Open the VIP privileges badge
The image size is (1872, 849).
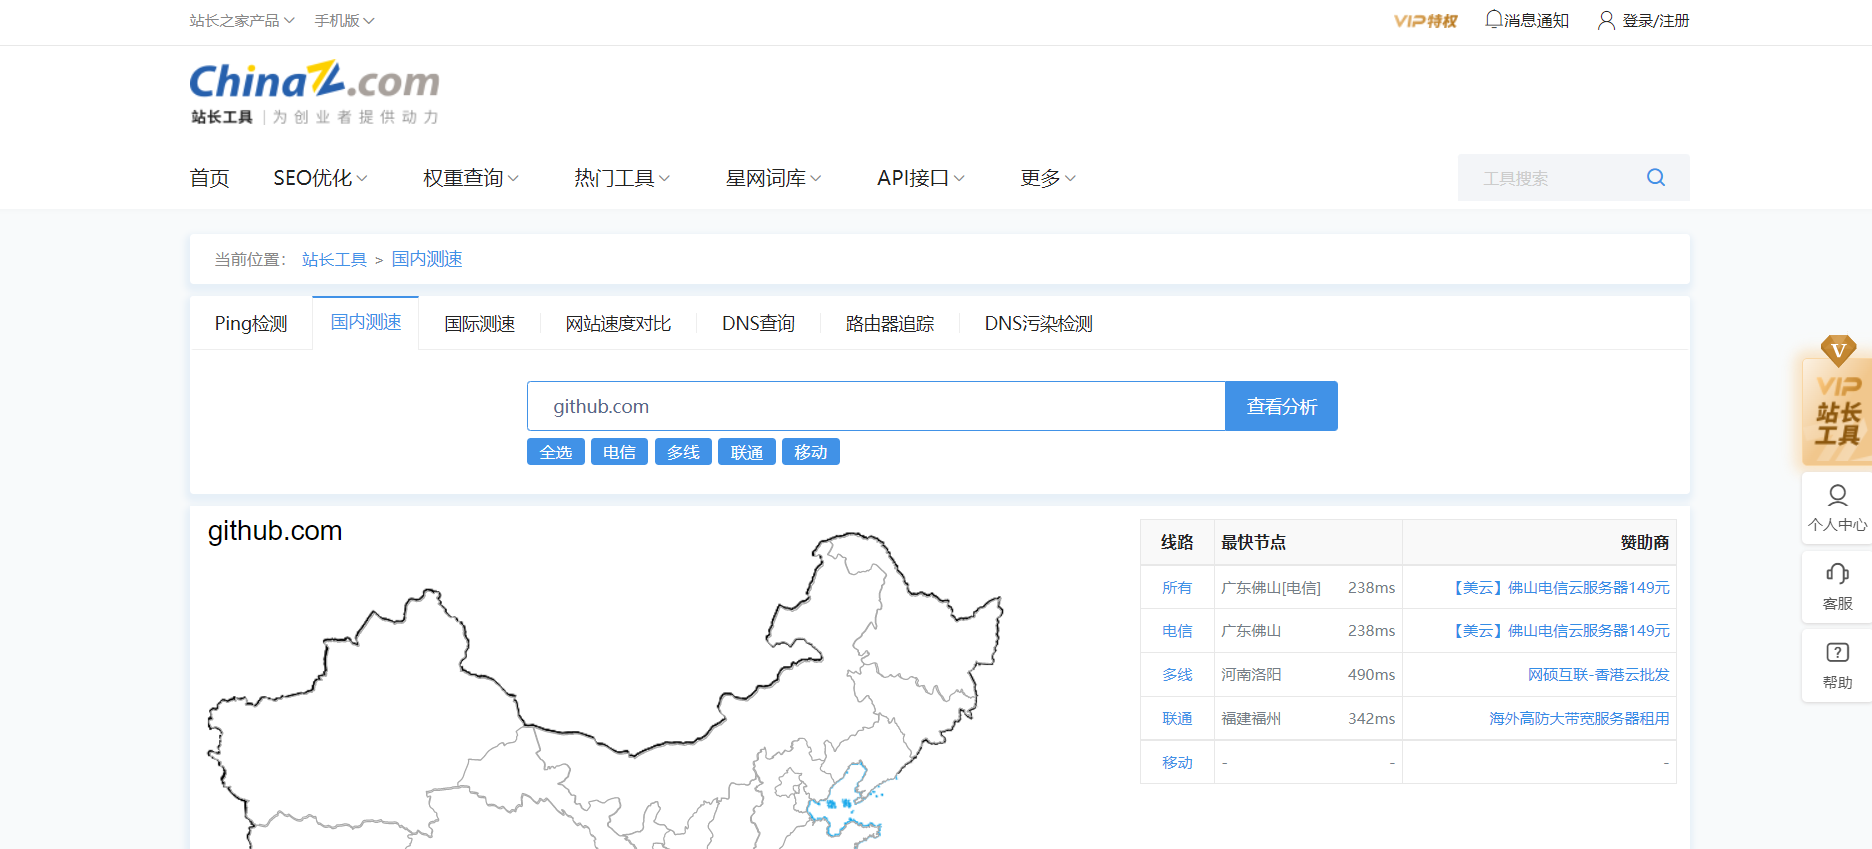point(1425,21)
